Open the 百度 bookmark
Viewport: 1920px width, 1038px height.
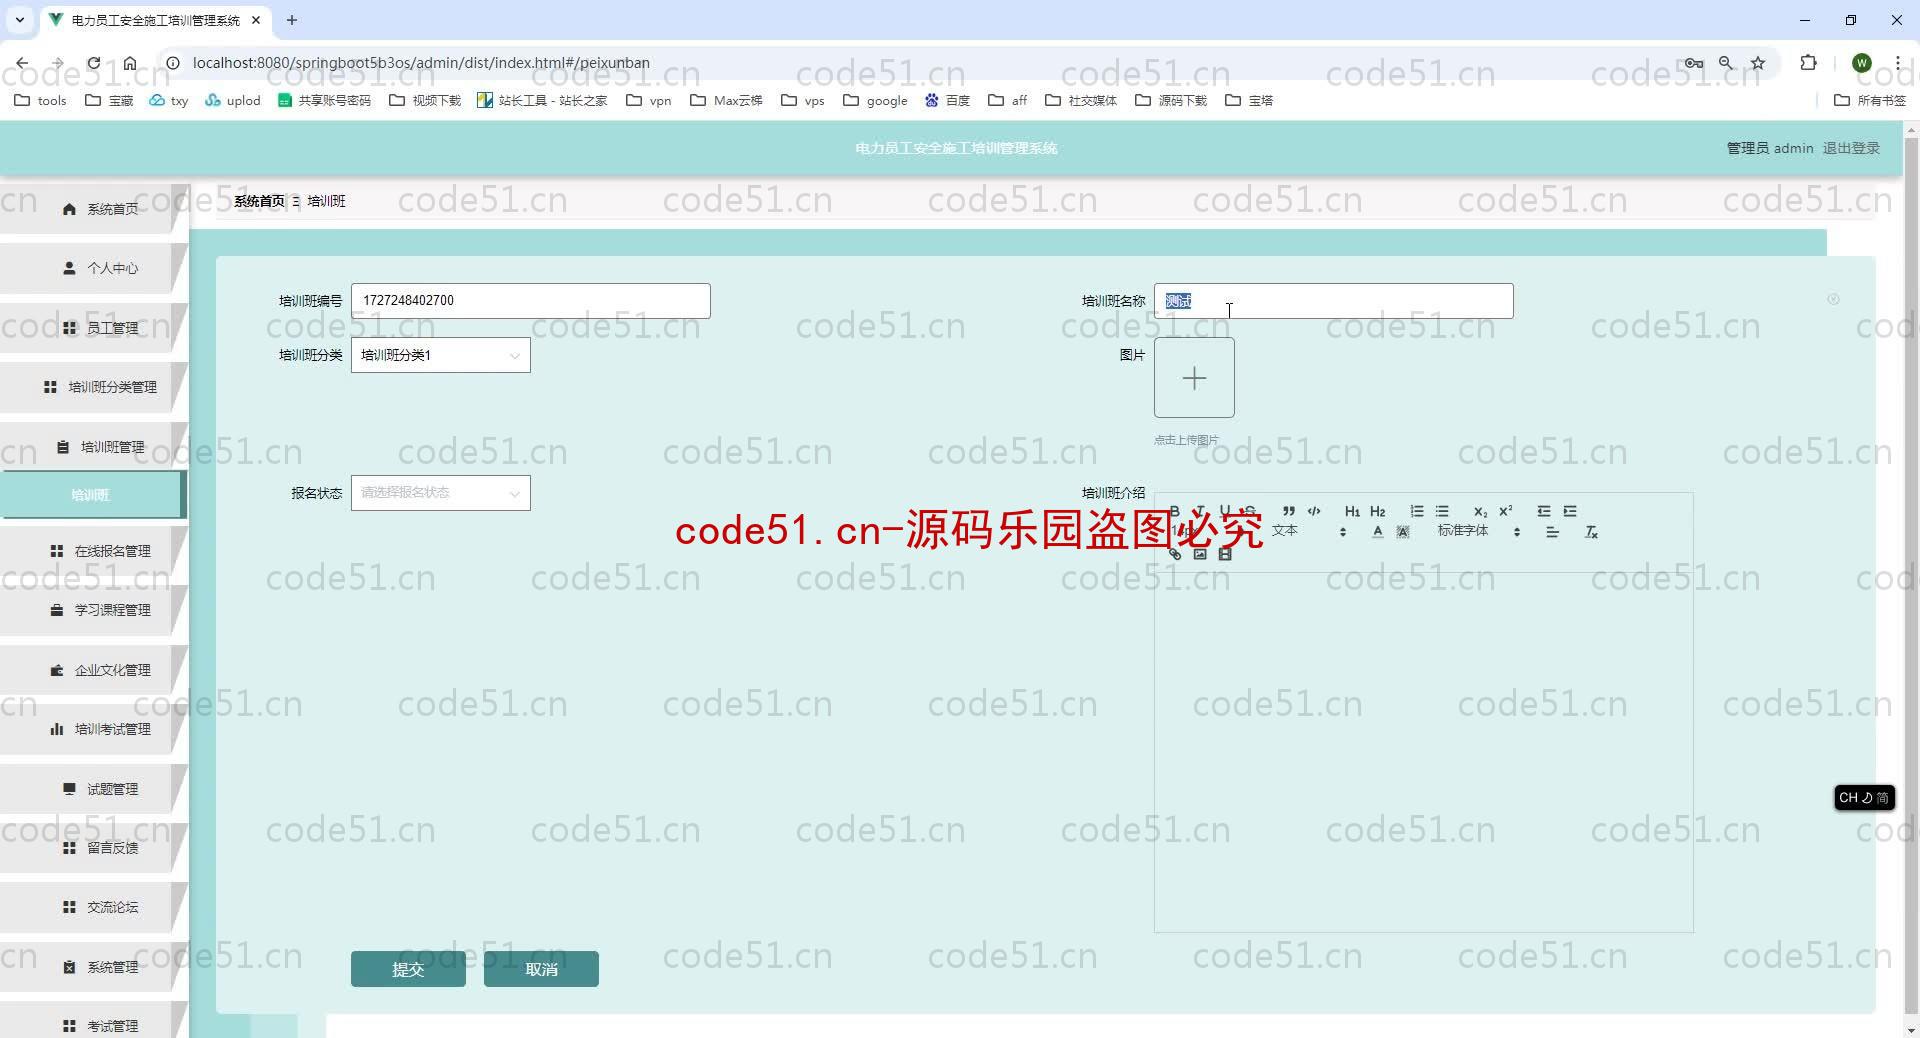pos(947,100)
